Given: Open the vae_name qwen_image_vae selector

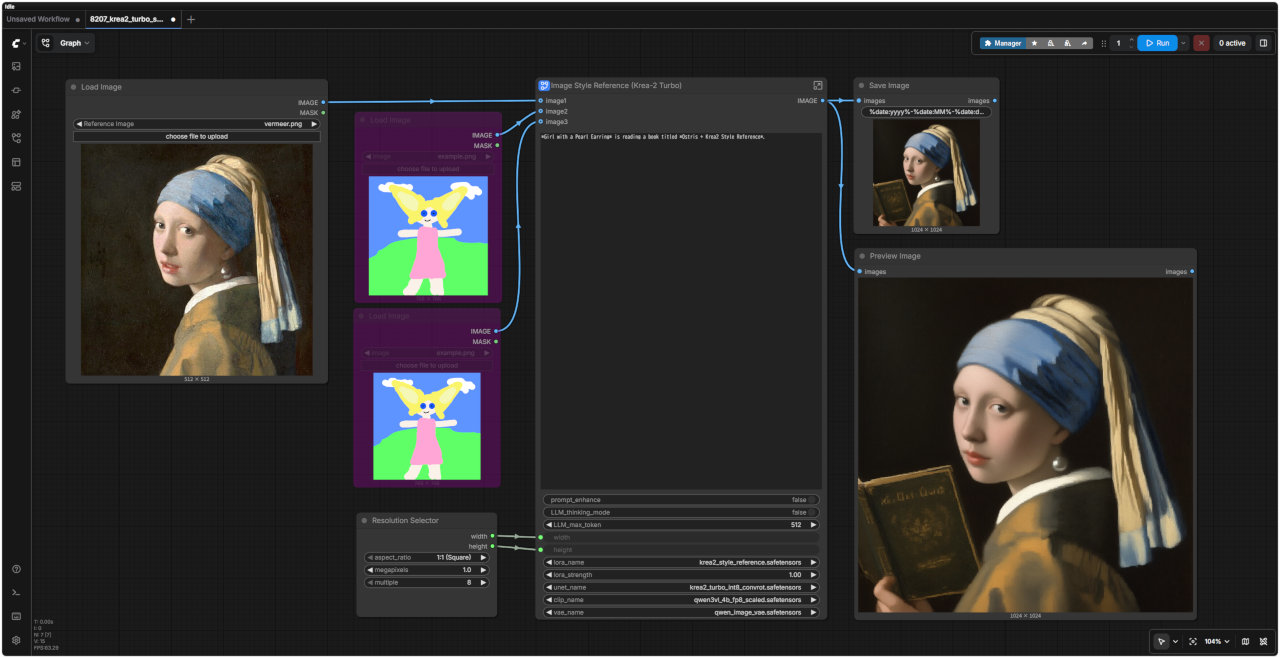Looking at the screenshot, I should [681, 612].
